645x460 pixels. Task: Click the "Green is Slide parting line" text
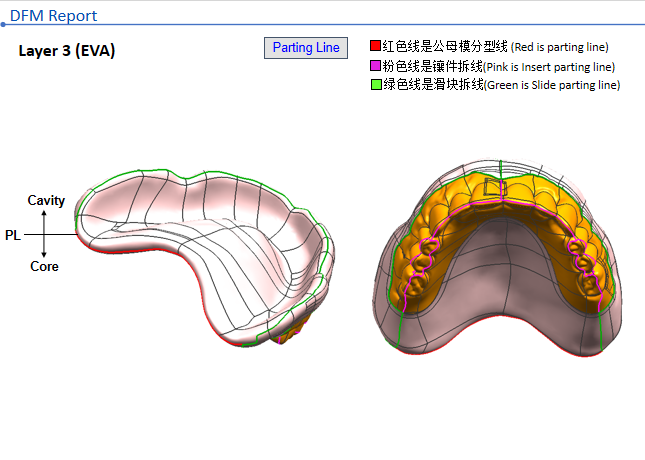(552, 85)
